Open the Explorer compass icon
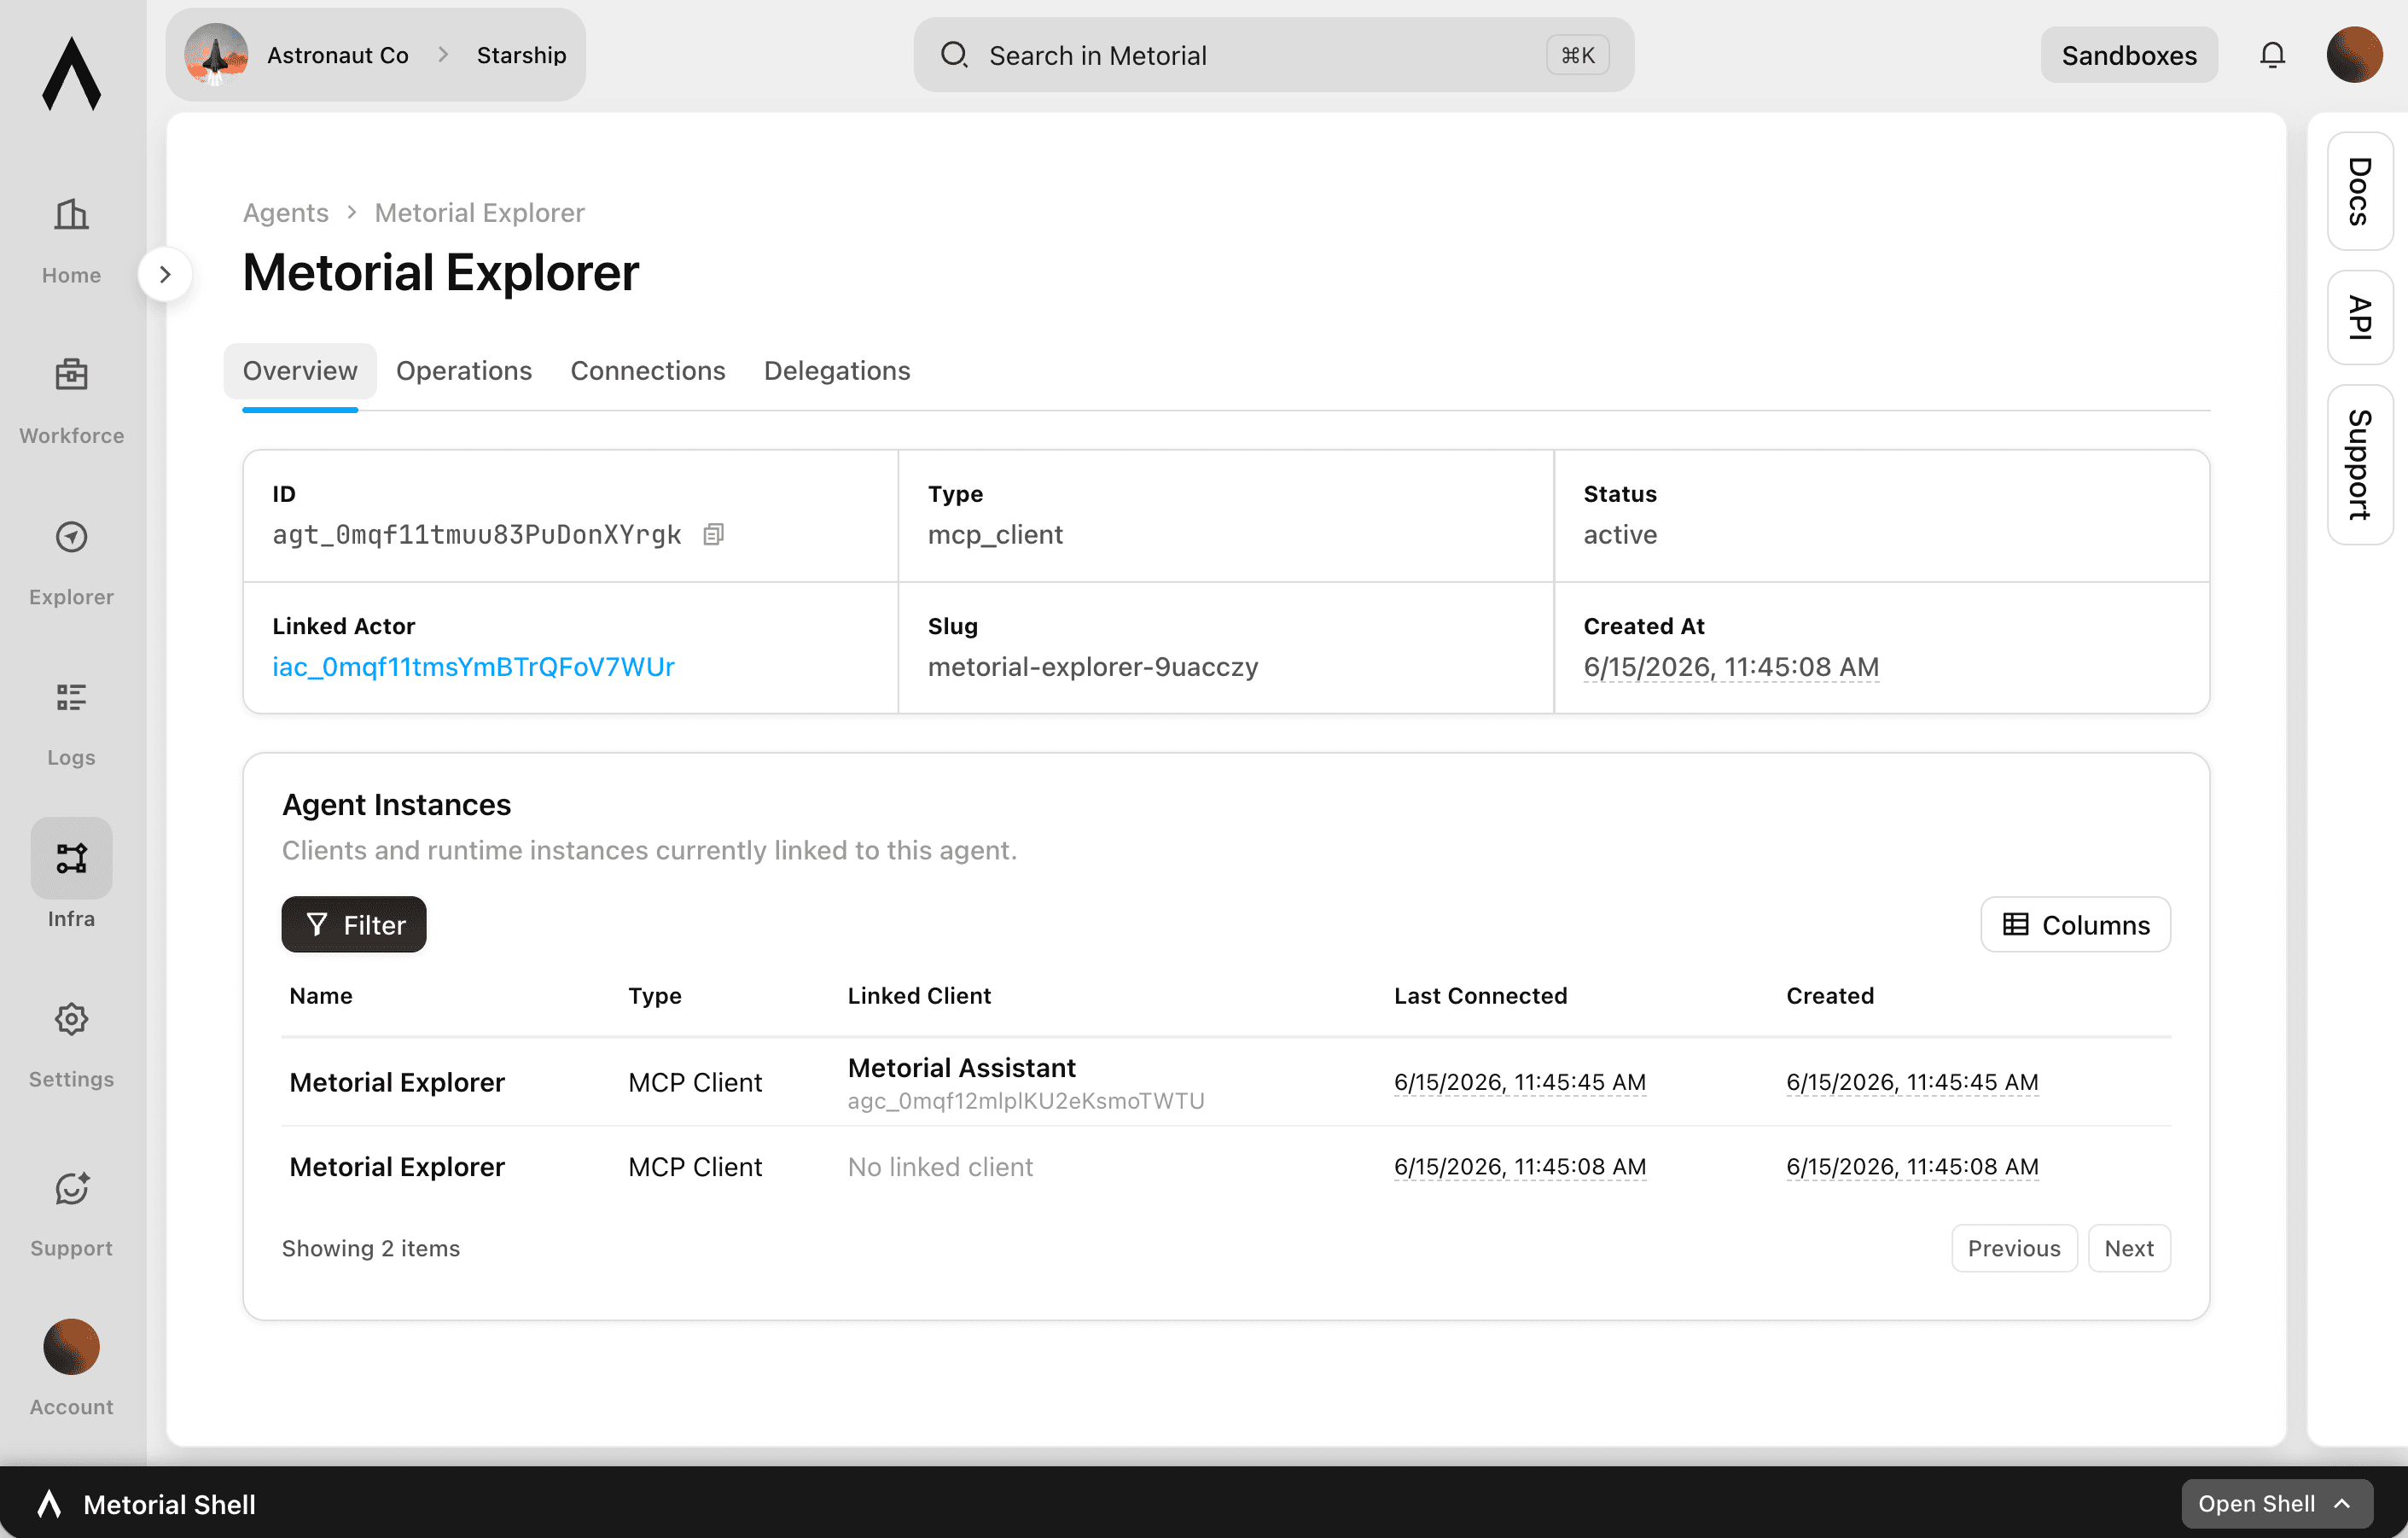Image resolution: width=2408 pixels, height=1538 pixels. tap(71, 537)
